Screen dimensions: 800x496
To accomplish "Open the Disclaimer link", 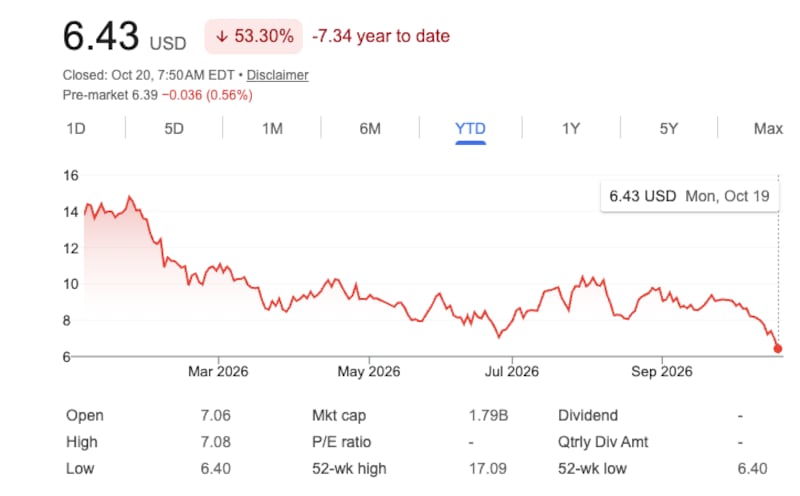I will tap(278, 75).
